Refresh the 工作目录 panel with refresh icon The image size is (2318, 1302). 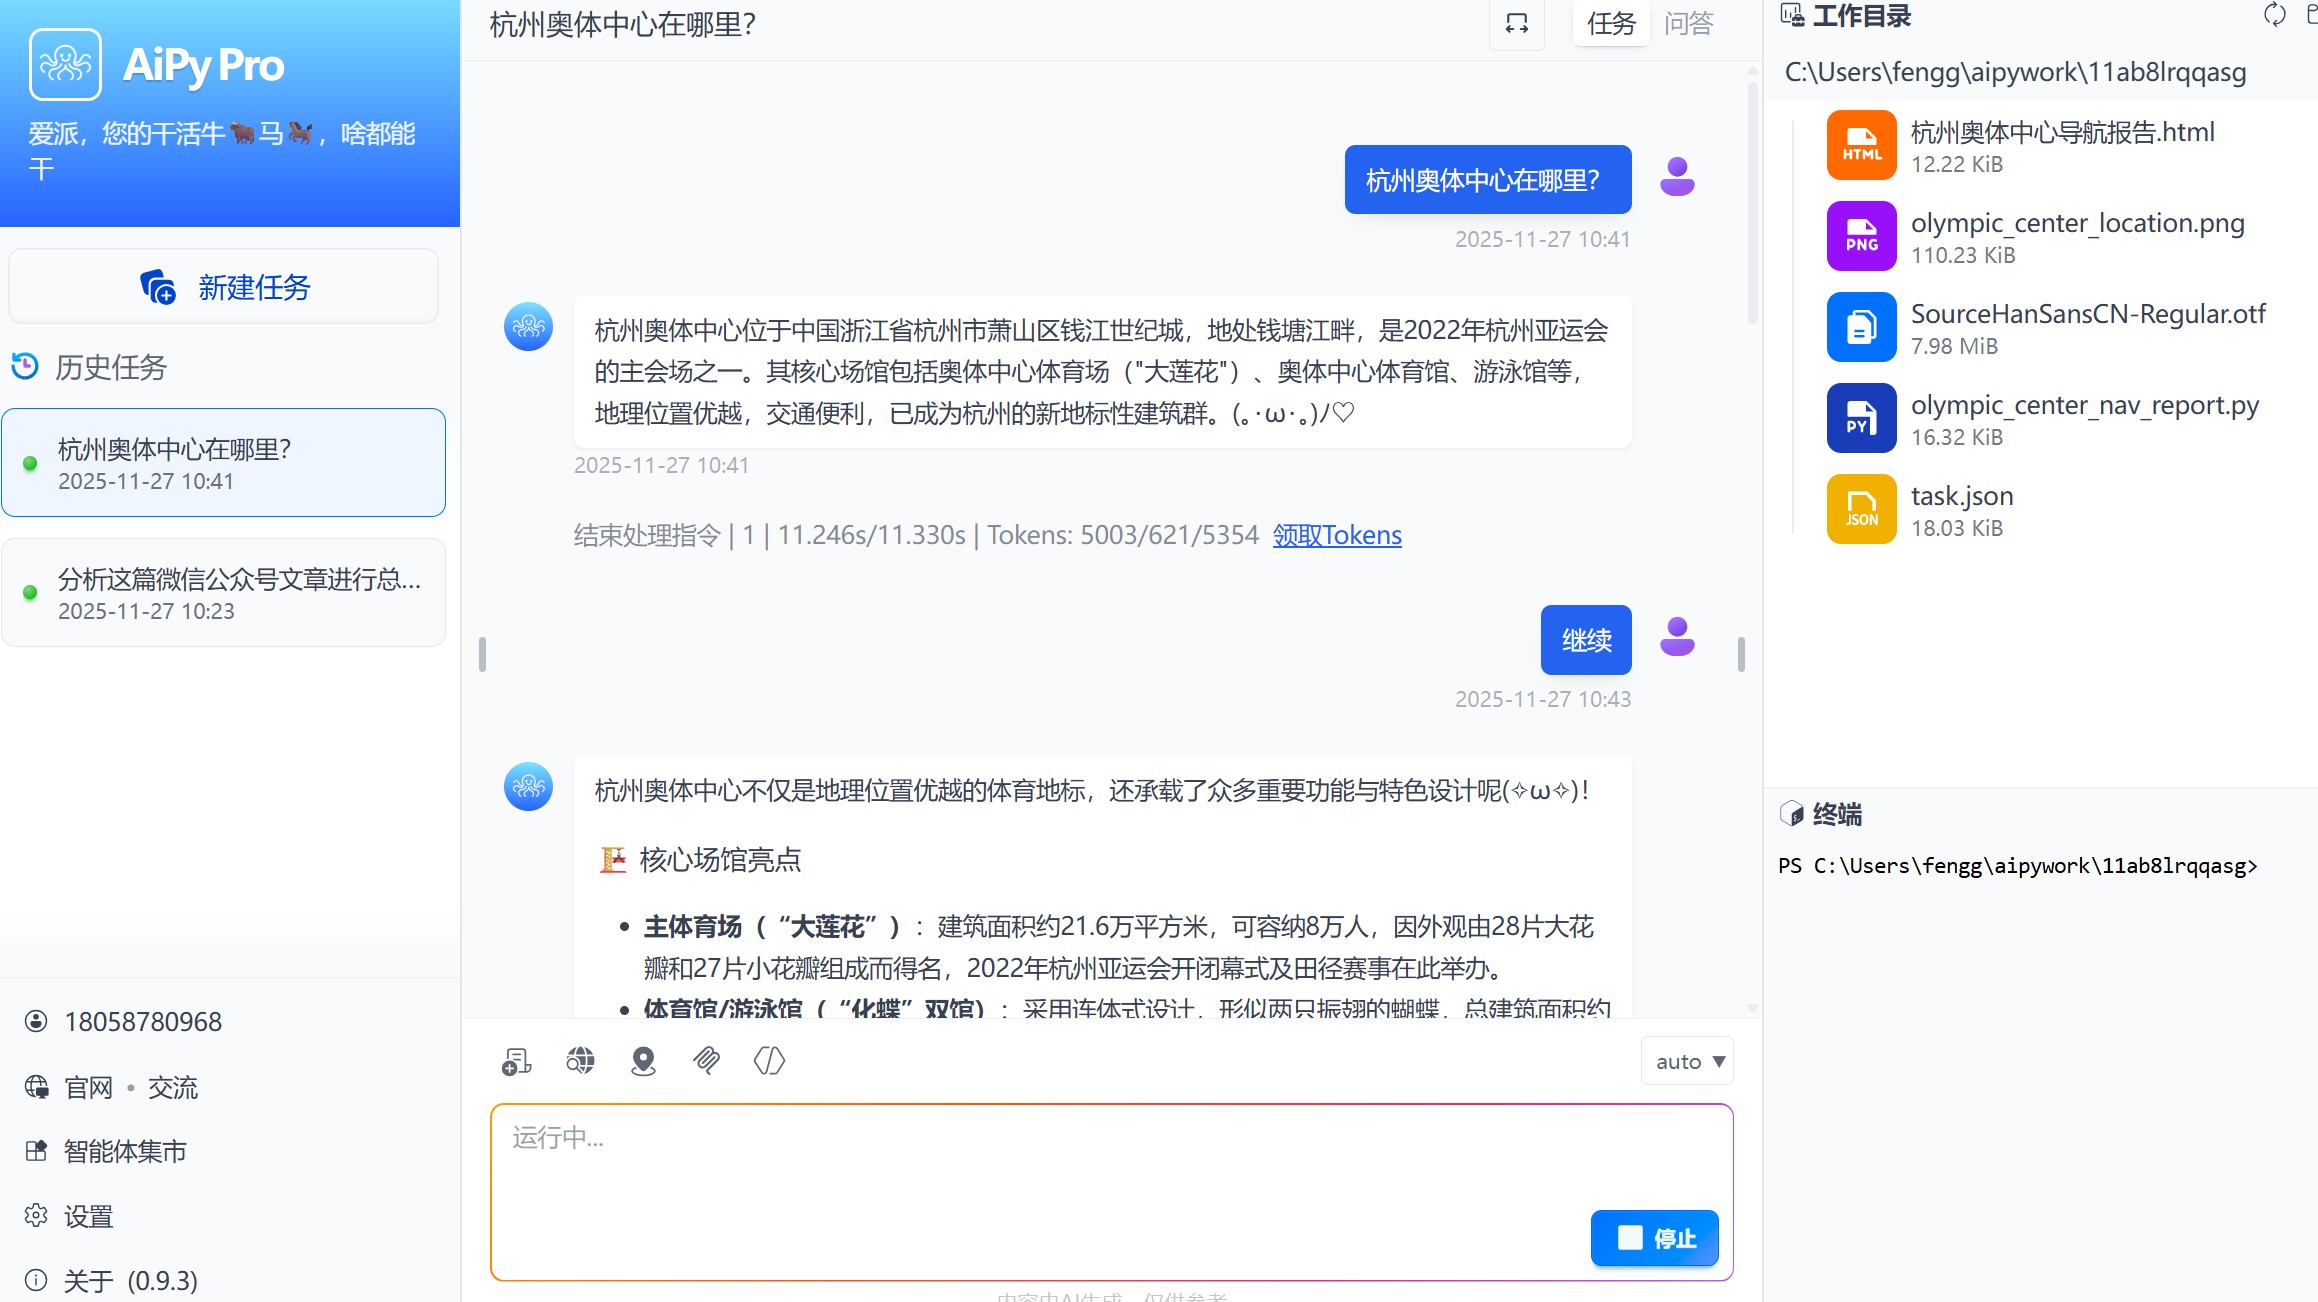2274,14
